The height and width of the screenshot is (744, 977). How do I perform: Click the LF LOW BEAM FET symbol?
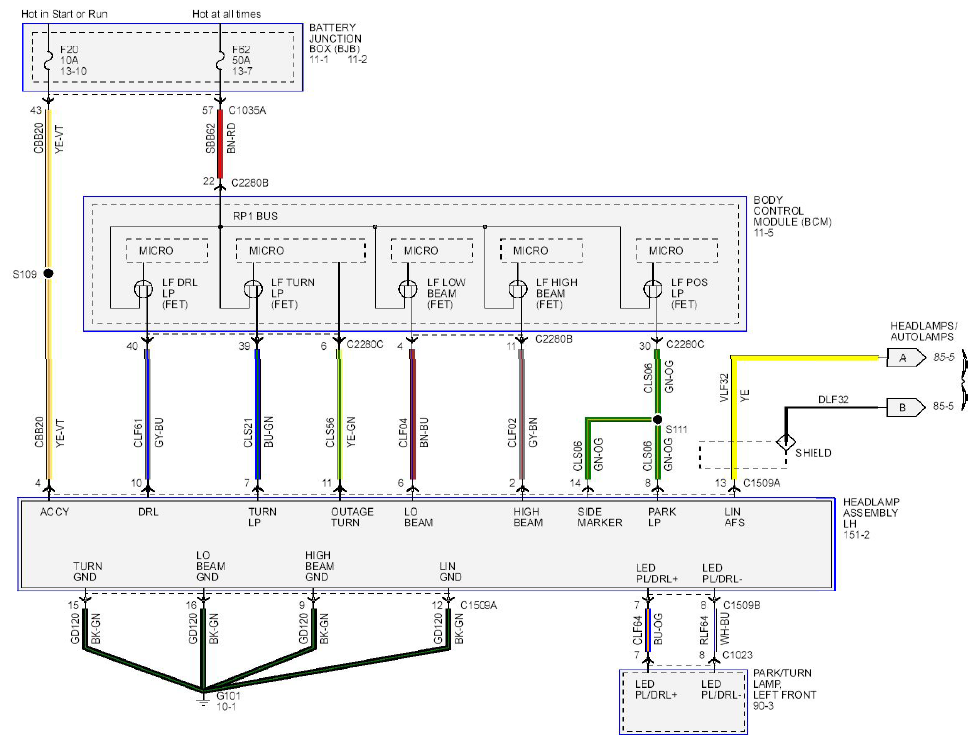(408, 289)
